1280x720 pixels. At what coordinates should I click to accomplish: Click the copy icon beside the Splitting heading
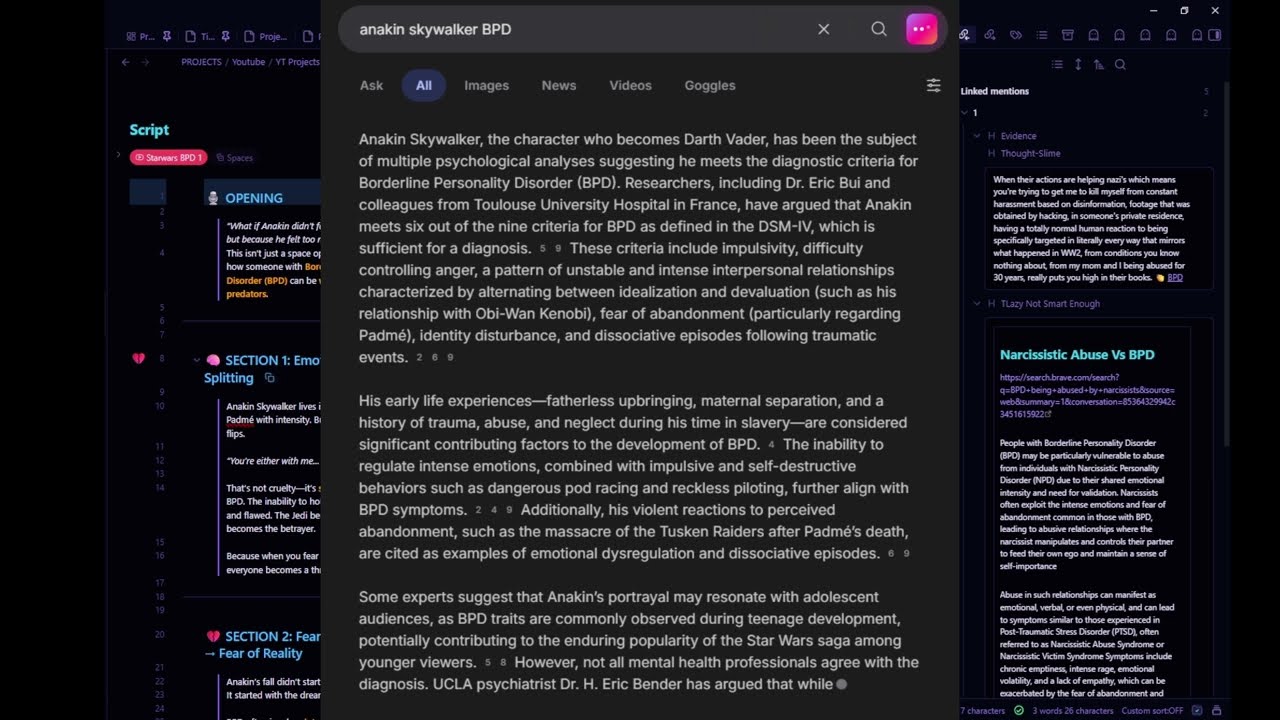point(269,378)
